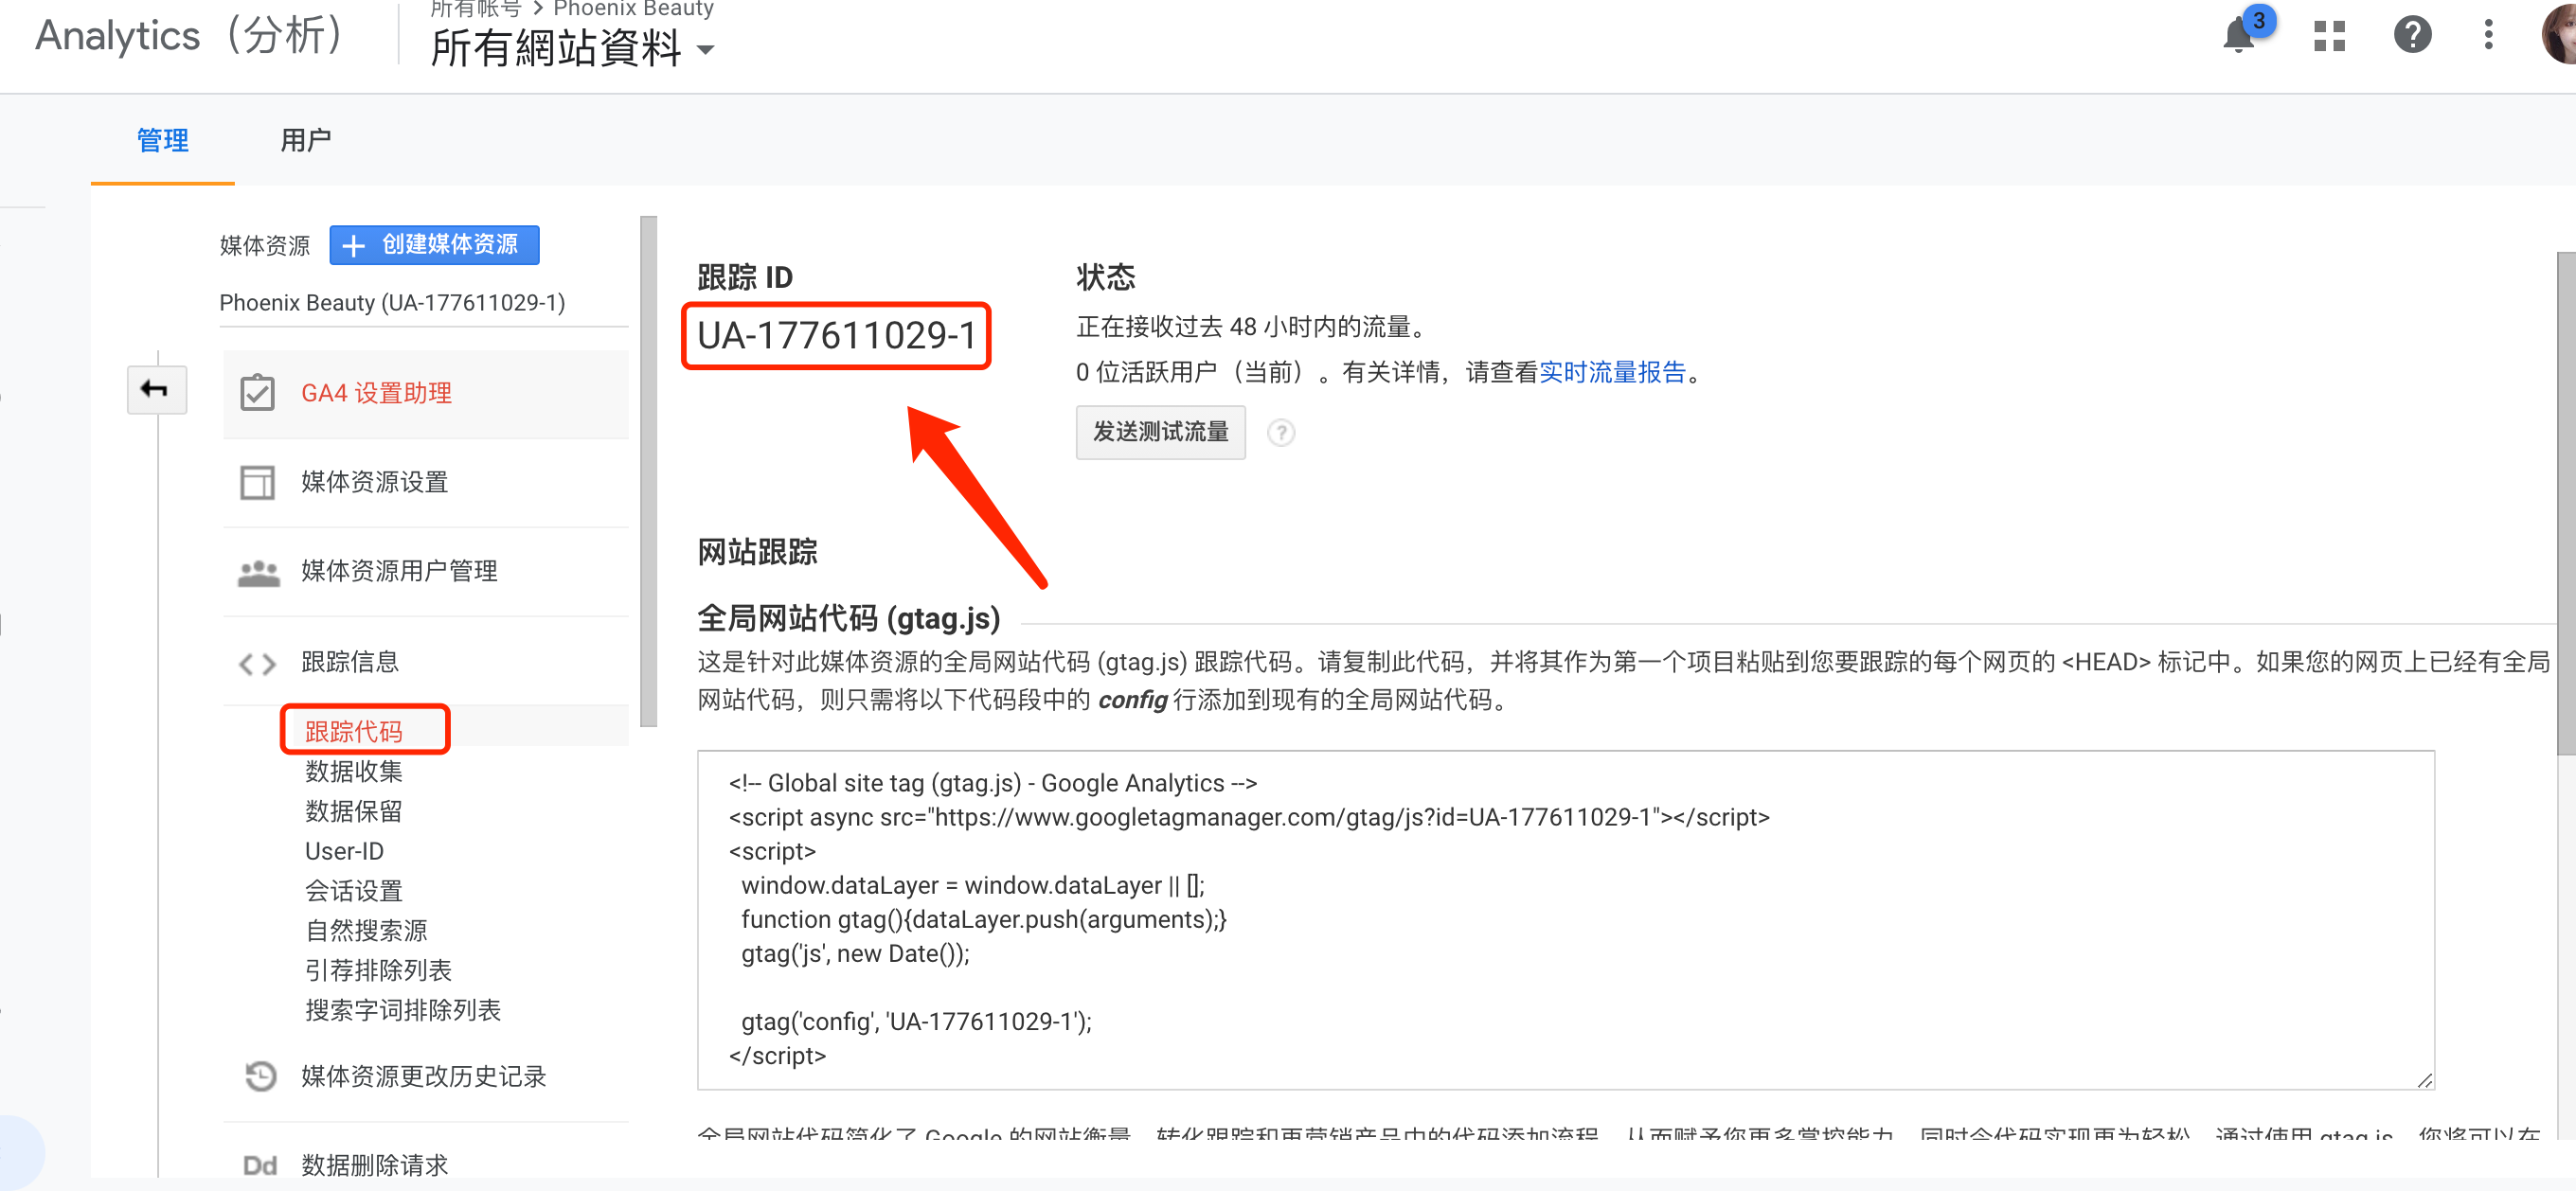Switch to the 用户 tab
This screenshot has width=2576, height=1191.
pyautogui.click(x=305, y=140)
